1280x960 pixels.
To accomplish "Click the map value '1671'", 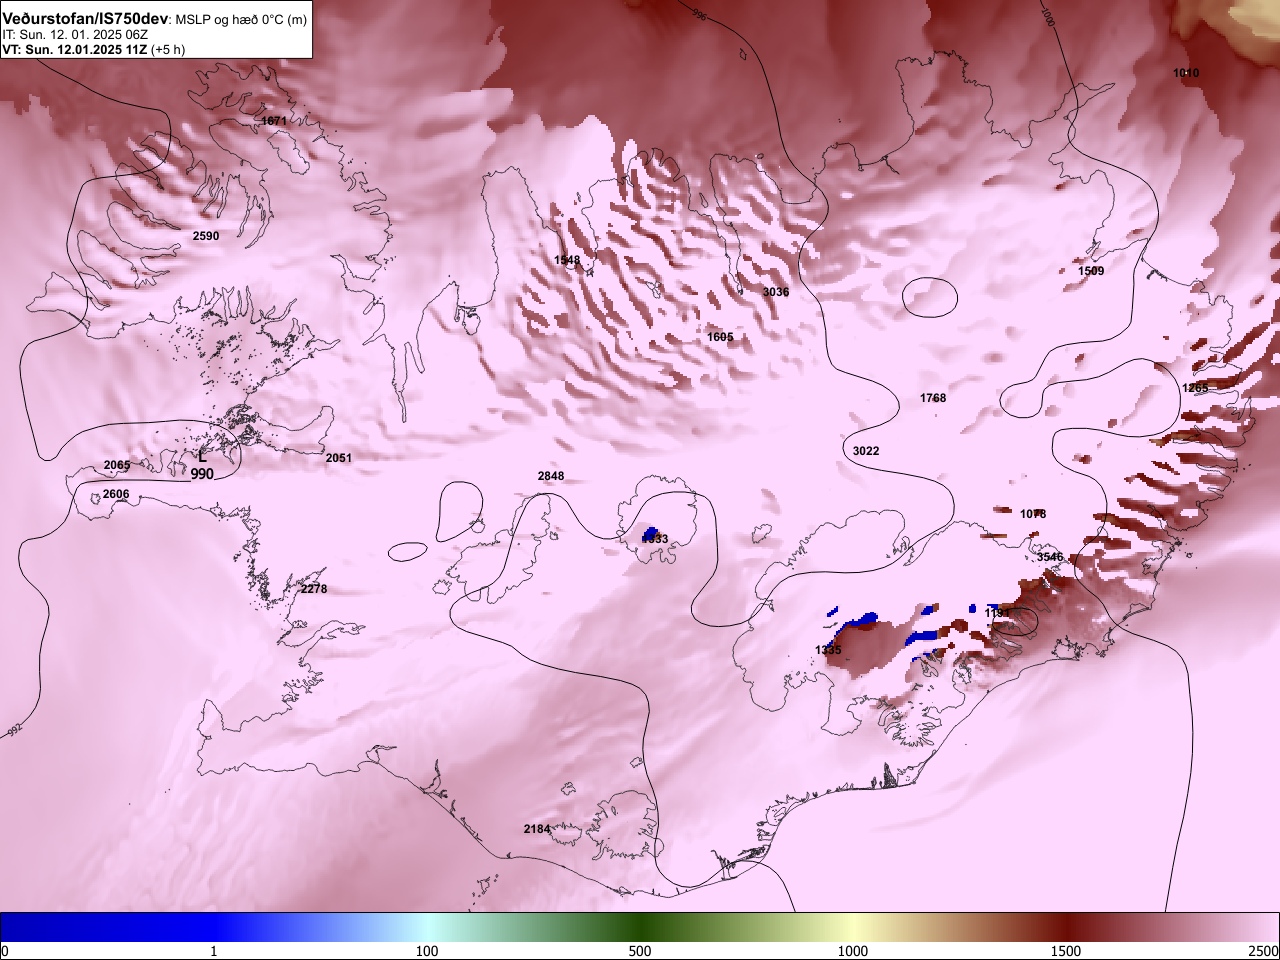I will tap(274, 121).
